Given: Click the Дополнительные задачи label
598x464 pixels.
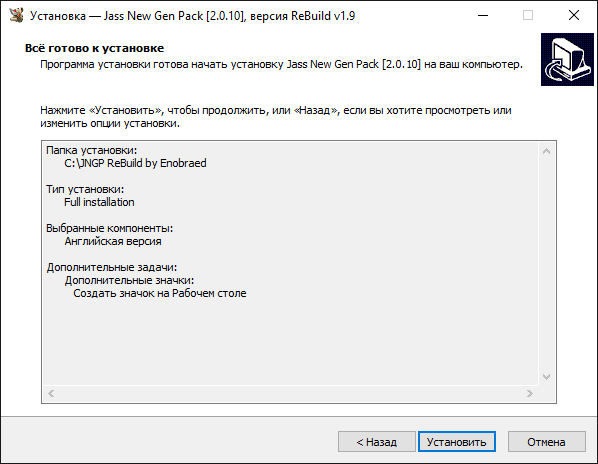Looking at the screenshot, I should point(112,267).
